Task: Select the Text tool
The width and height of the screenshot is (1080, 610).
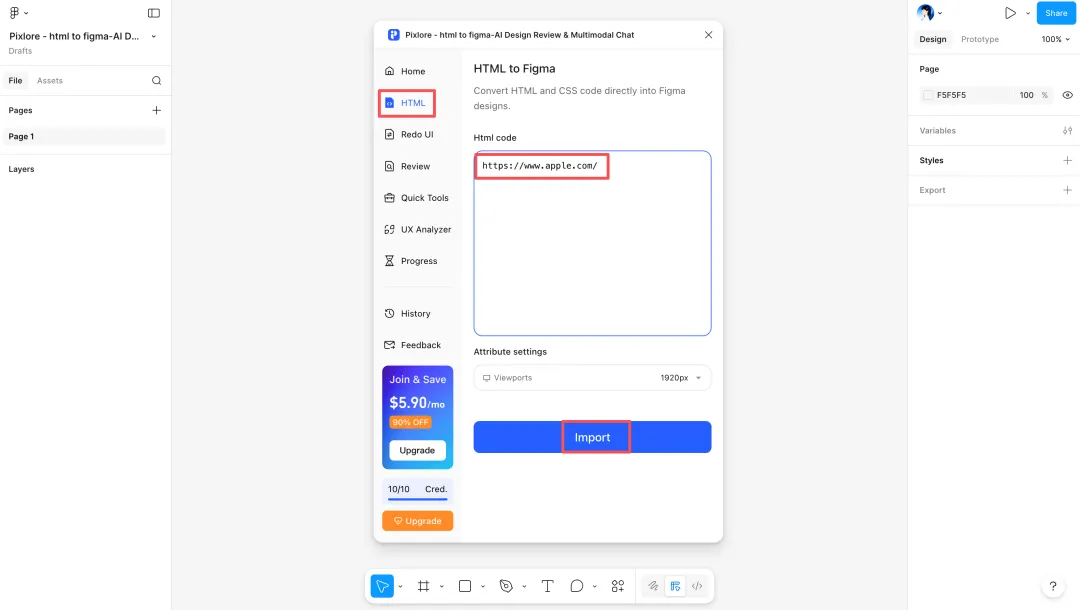Action: 548,586
